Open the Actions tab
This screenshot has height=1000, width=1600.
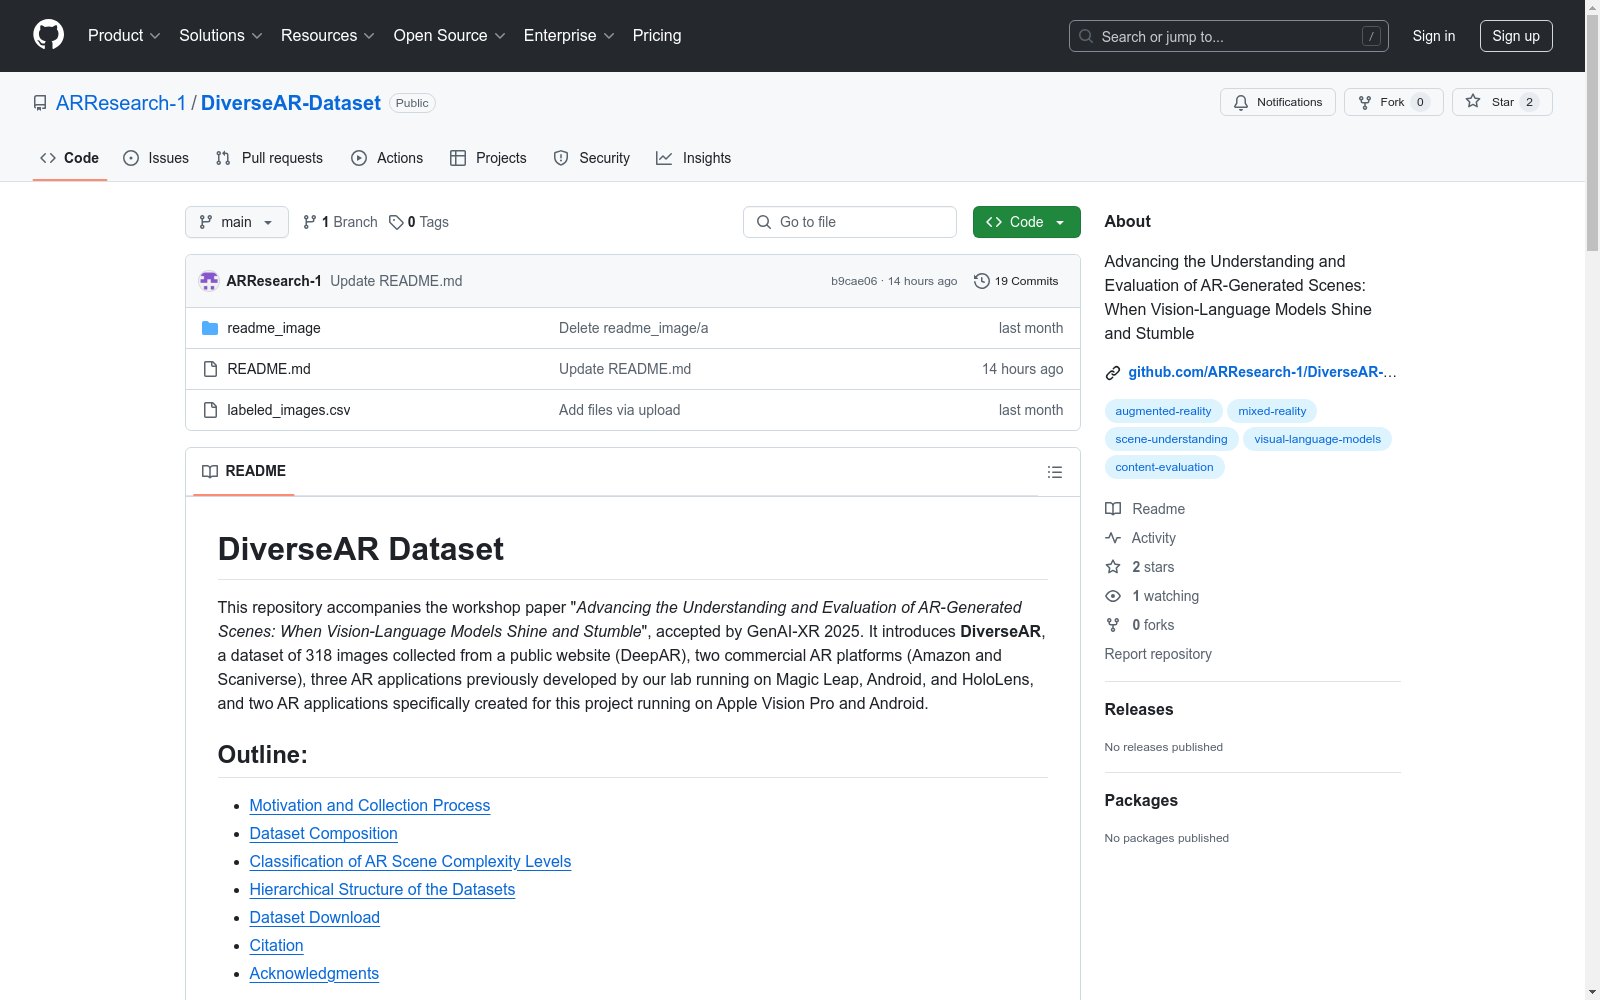click(x=387, y=158)
